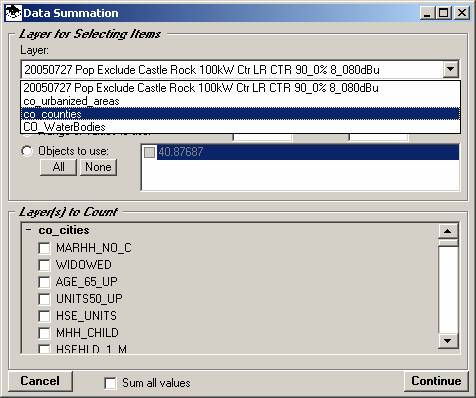Select the Objects to use radio button

[27, 151]
